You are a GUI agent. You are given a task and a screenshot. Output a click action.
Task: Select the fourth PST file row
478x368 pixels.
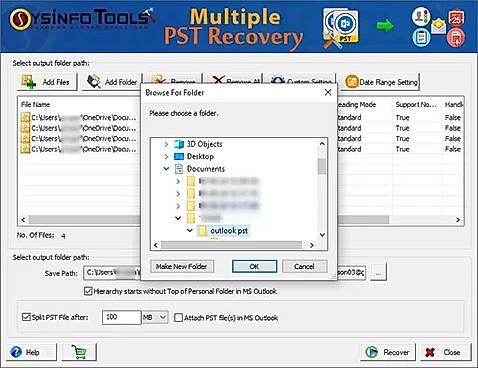pyautogui.click(x=78, y=149)
